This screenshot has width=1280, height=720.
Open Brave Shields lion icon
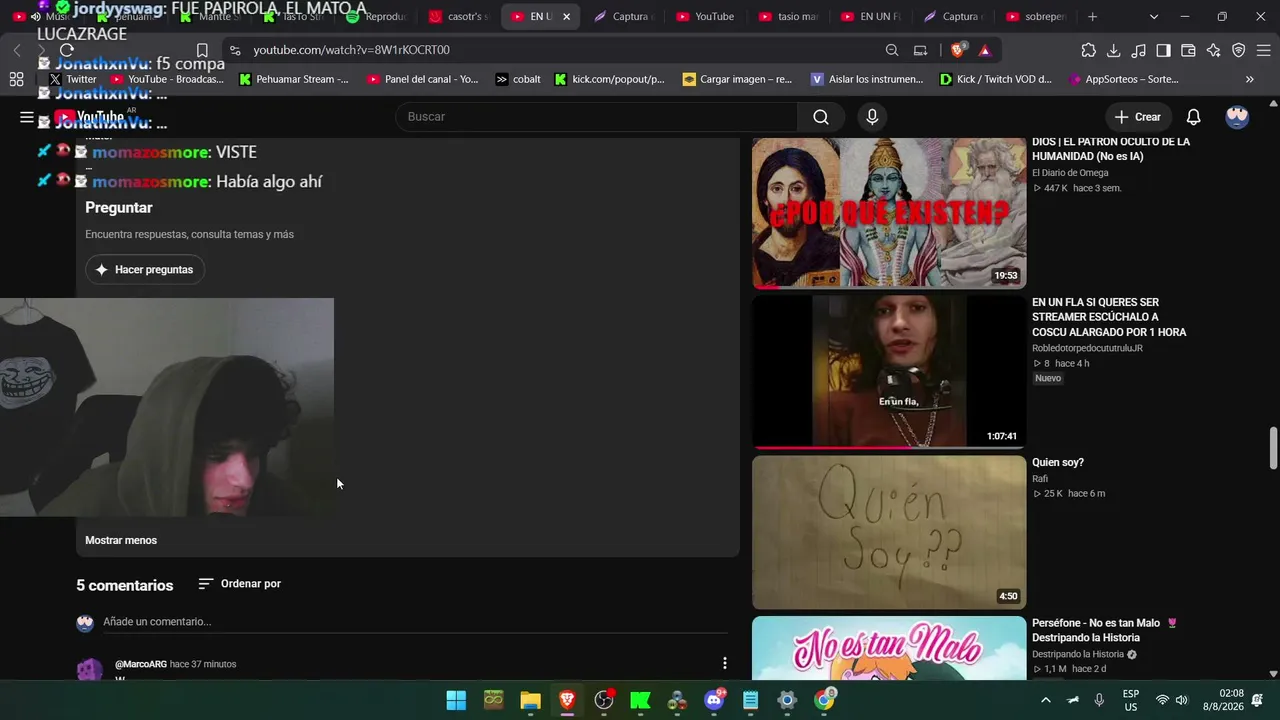pyautogui.click(x=958, y=50)
